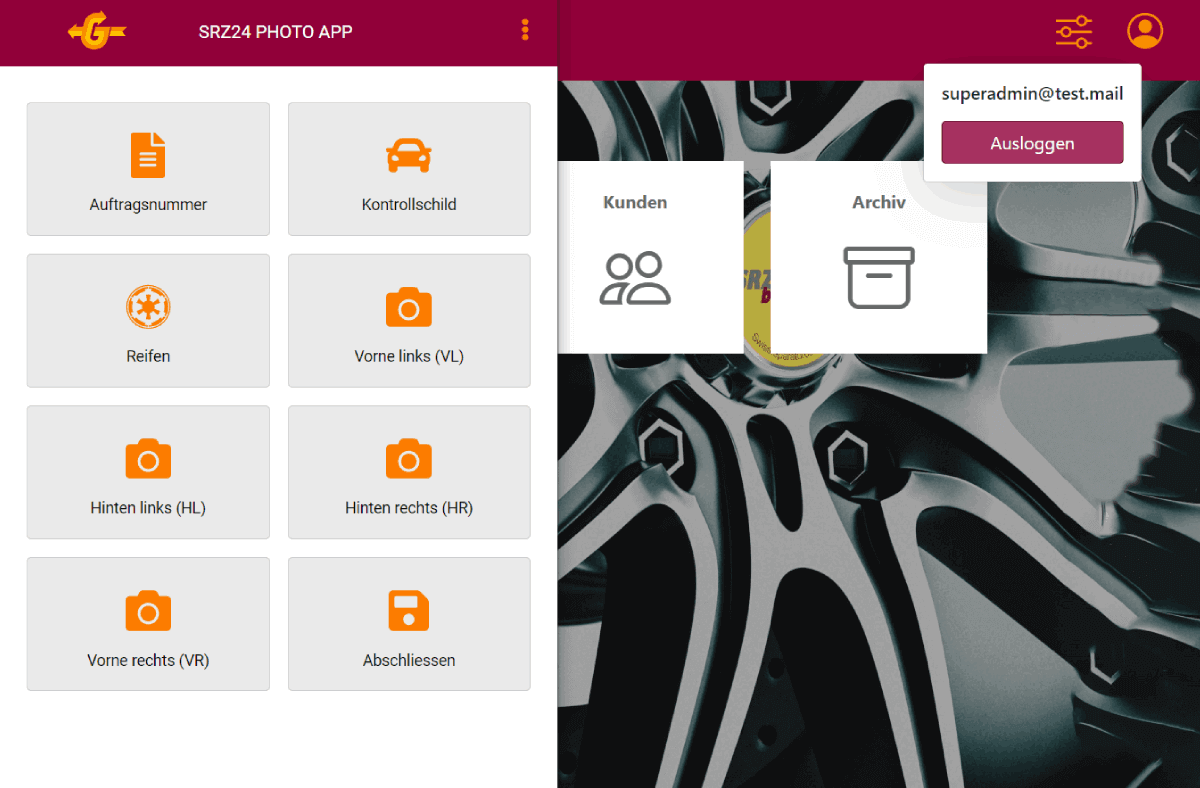Select the Reifen wheel icon

pos(148,307)
